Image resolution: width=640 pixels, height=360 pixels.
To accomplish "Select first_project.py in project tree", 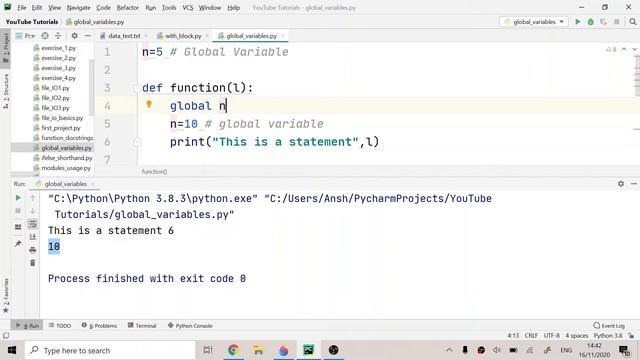I will (60, 128).
